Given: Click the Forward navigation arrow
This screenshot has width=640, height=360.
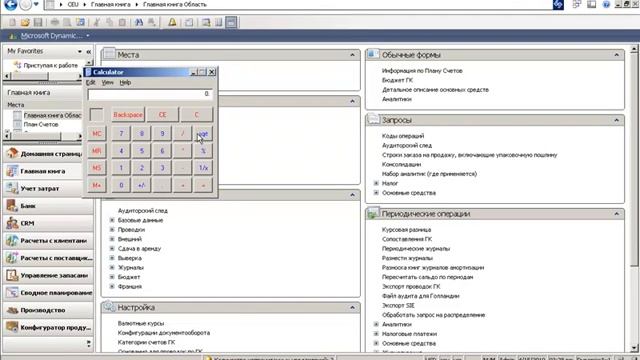Looking at the screenshot, I should [25, 4].
